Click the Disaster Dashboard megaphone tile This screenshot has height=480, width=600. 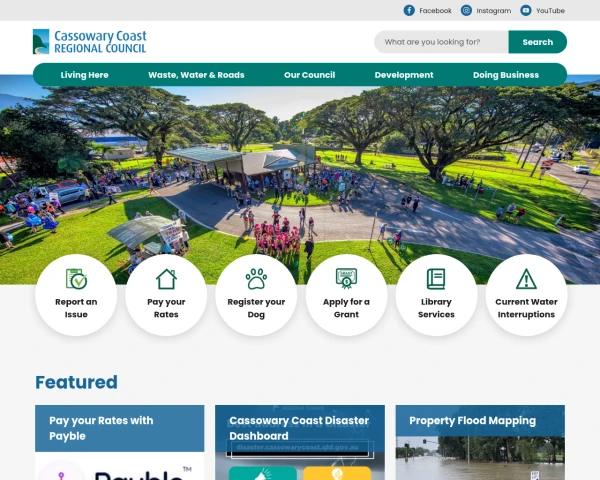point(262,473)
